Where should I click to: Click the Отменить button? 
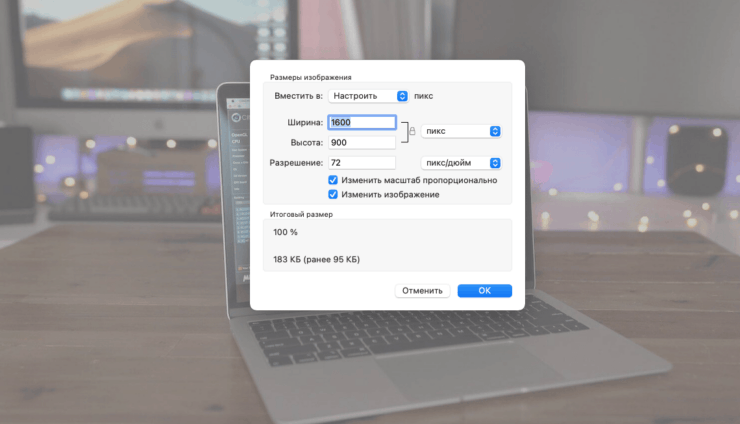point(422,291)
